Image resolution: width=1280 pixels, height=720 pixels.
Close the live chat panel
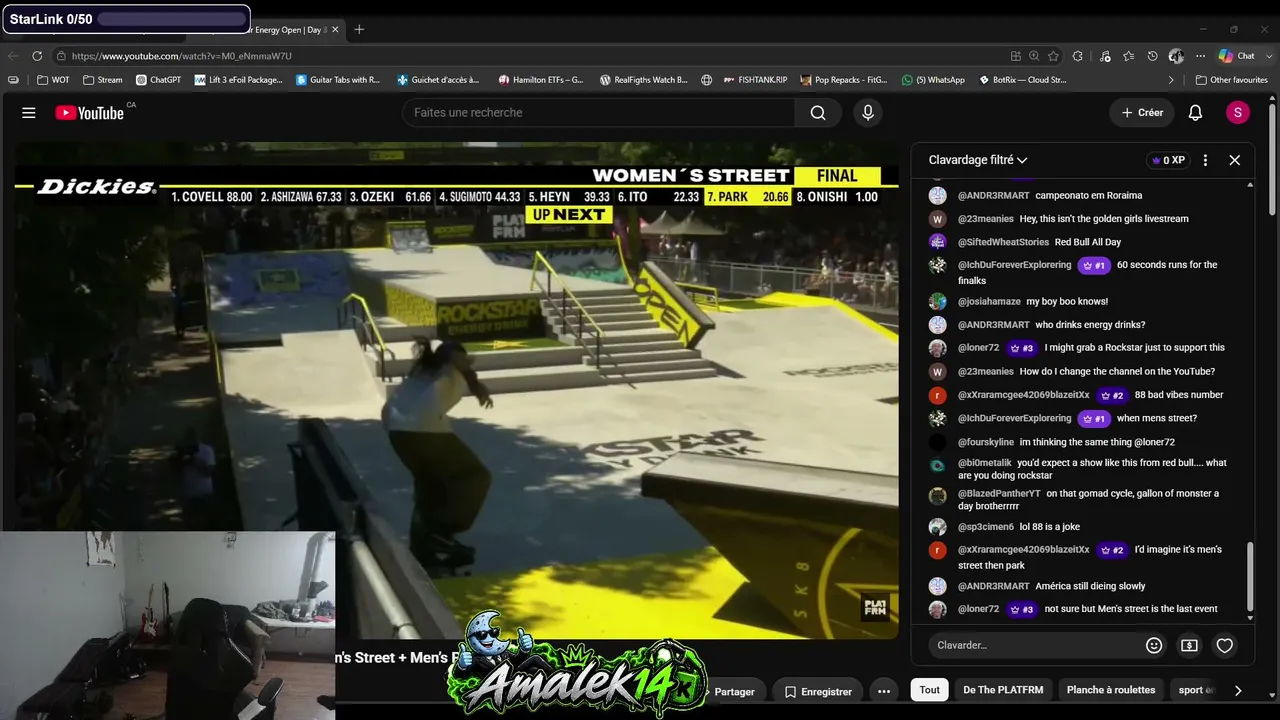tap(1235, 160)
